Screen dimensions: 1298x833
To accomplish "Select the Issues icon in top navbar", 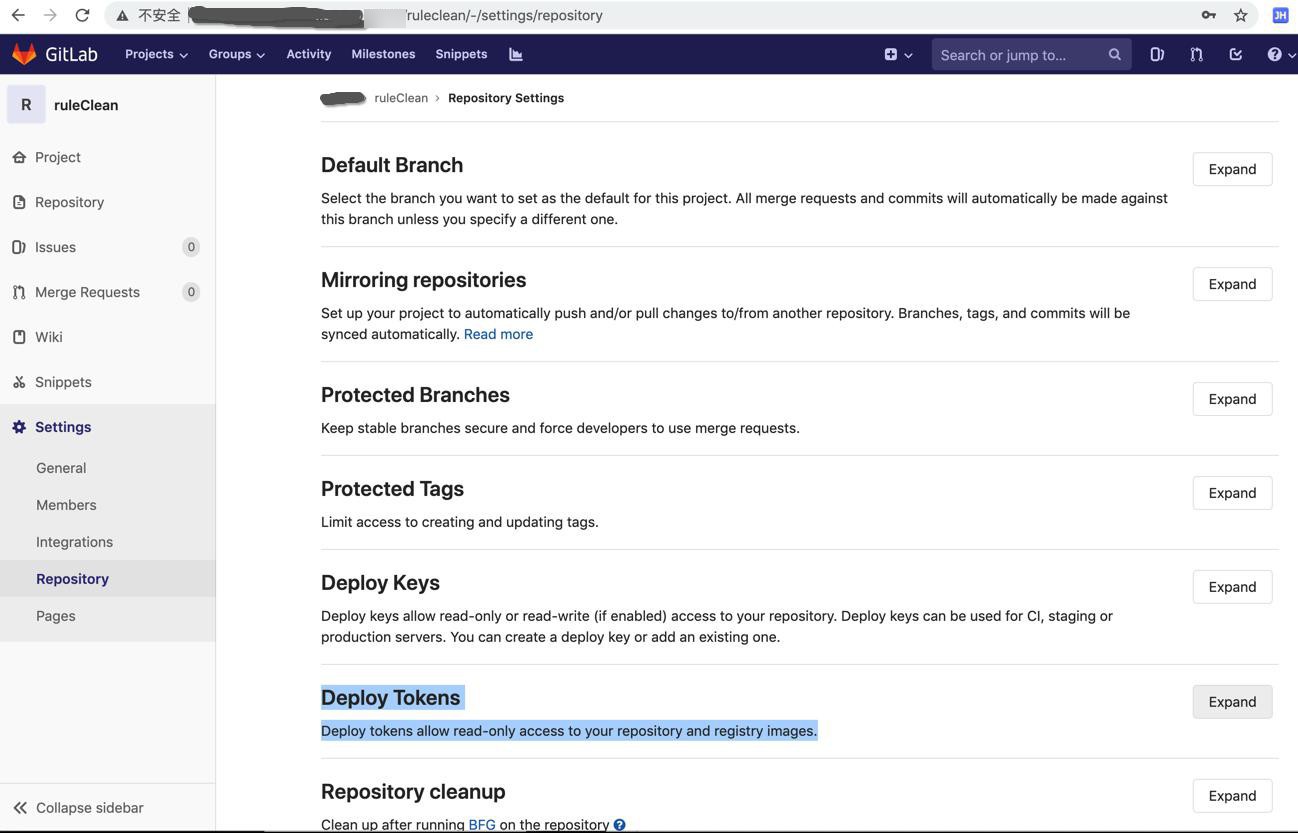I will (1156, 54).
